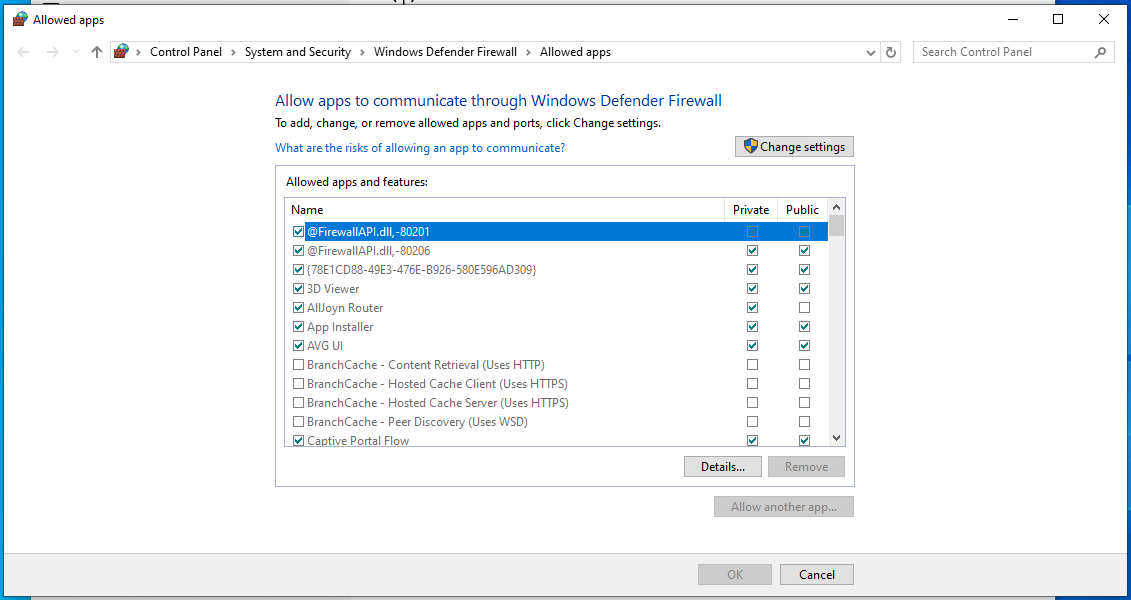Click the Private column header
This screenshot has width=1131, height=600.
(x=751, y=210)
